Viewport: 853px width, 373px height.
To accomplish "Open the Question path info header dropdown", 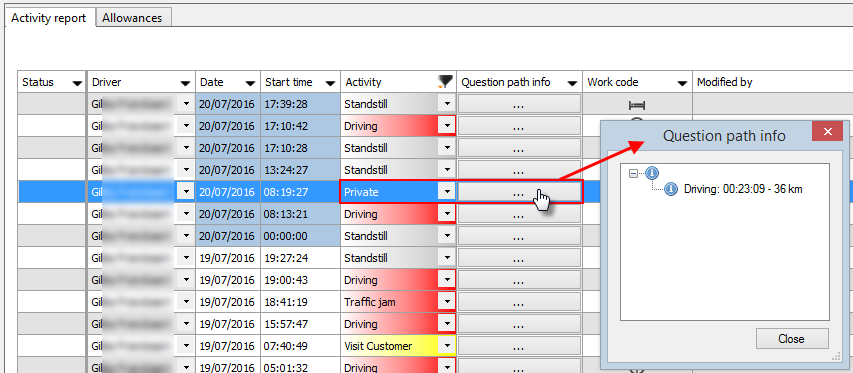I will pos(572,83).
